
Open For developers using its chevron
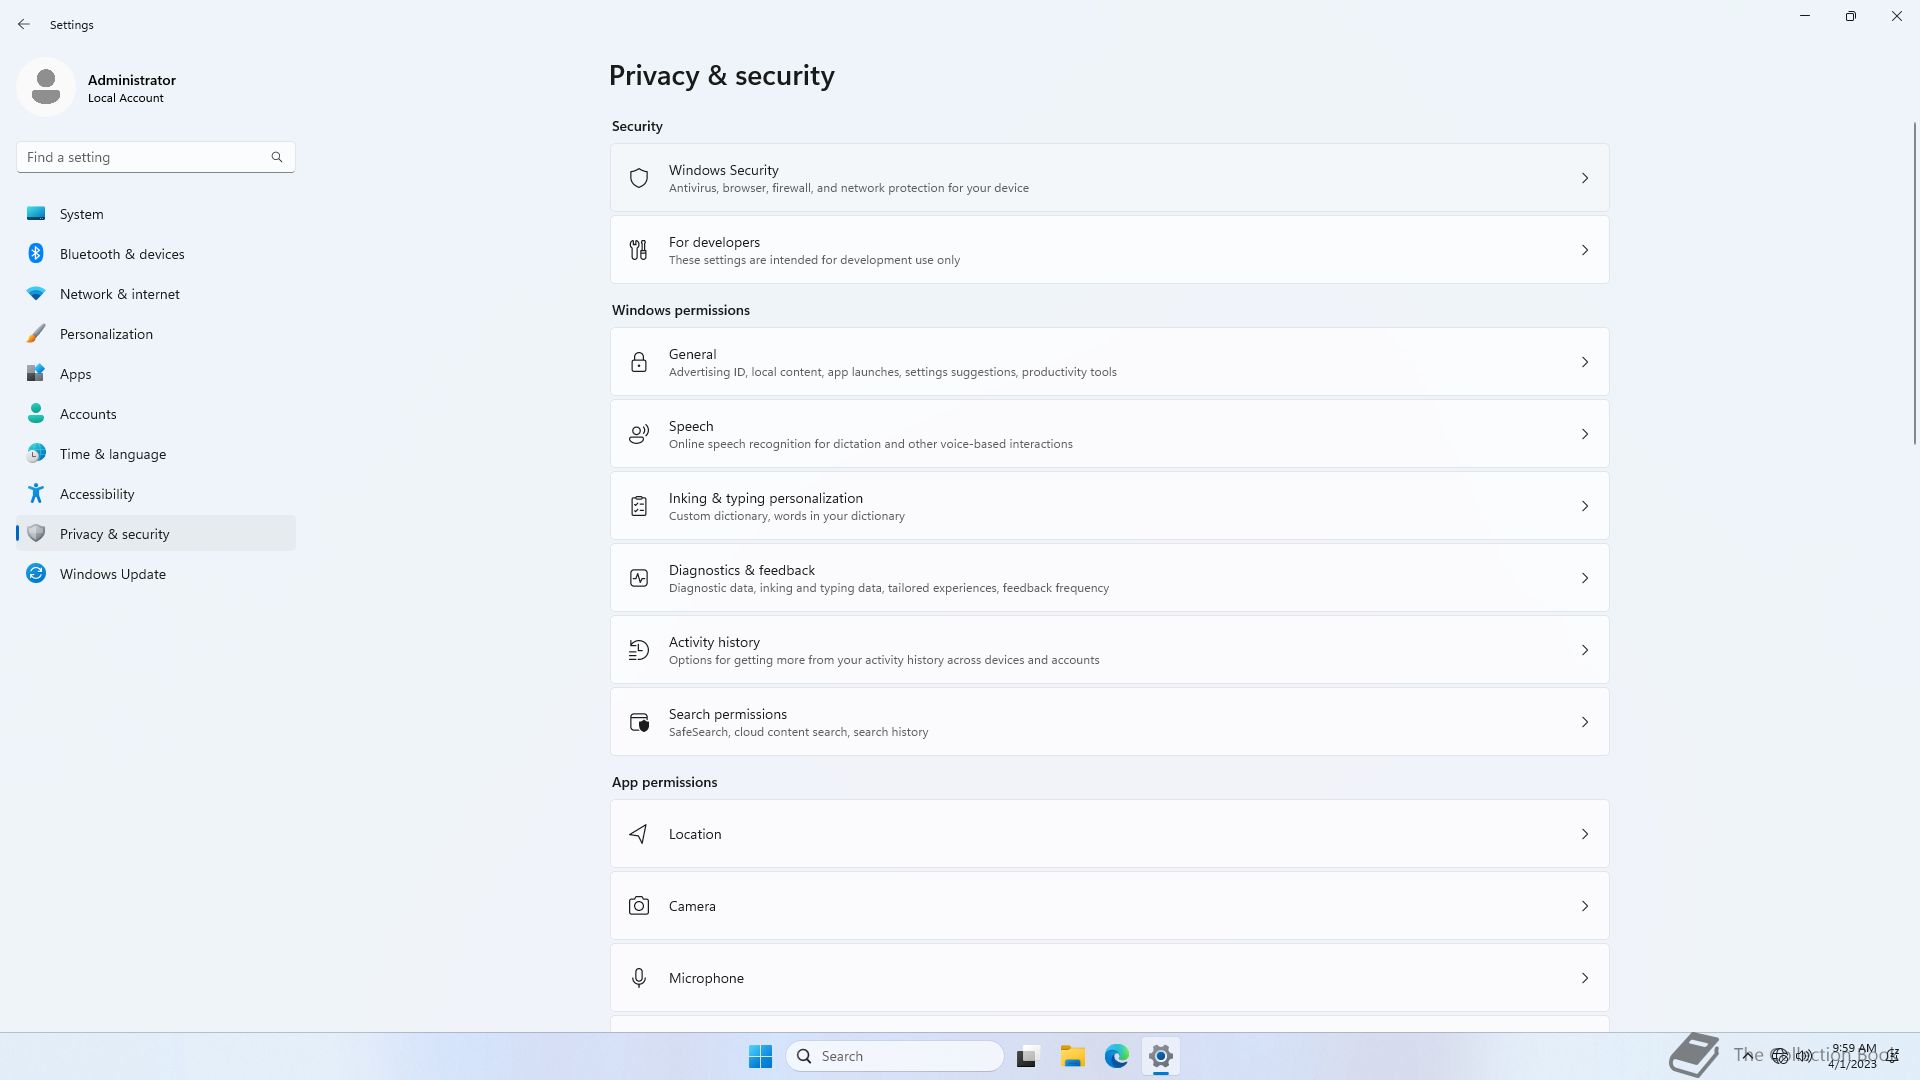(1585, 250)
